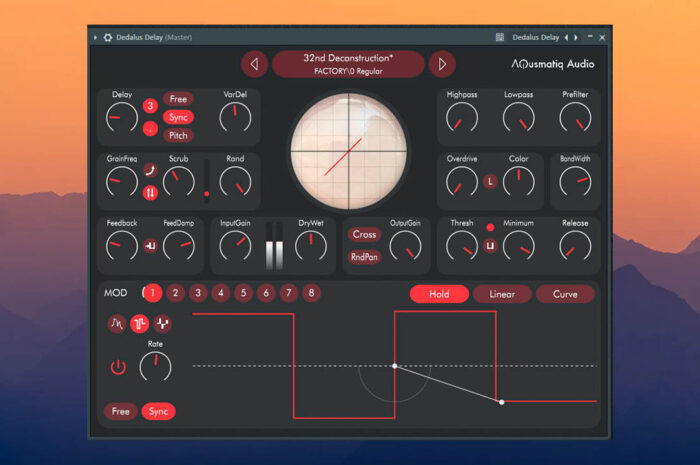Toggle the up-down arrows grain direction icon
The width and height of the screenshot is (700, 465).
(x=150, y=193)
